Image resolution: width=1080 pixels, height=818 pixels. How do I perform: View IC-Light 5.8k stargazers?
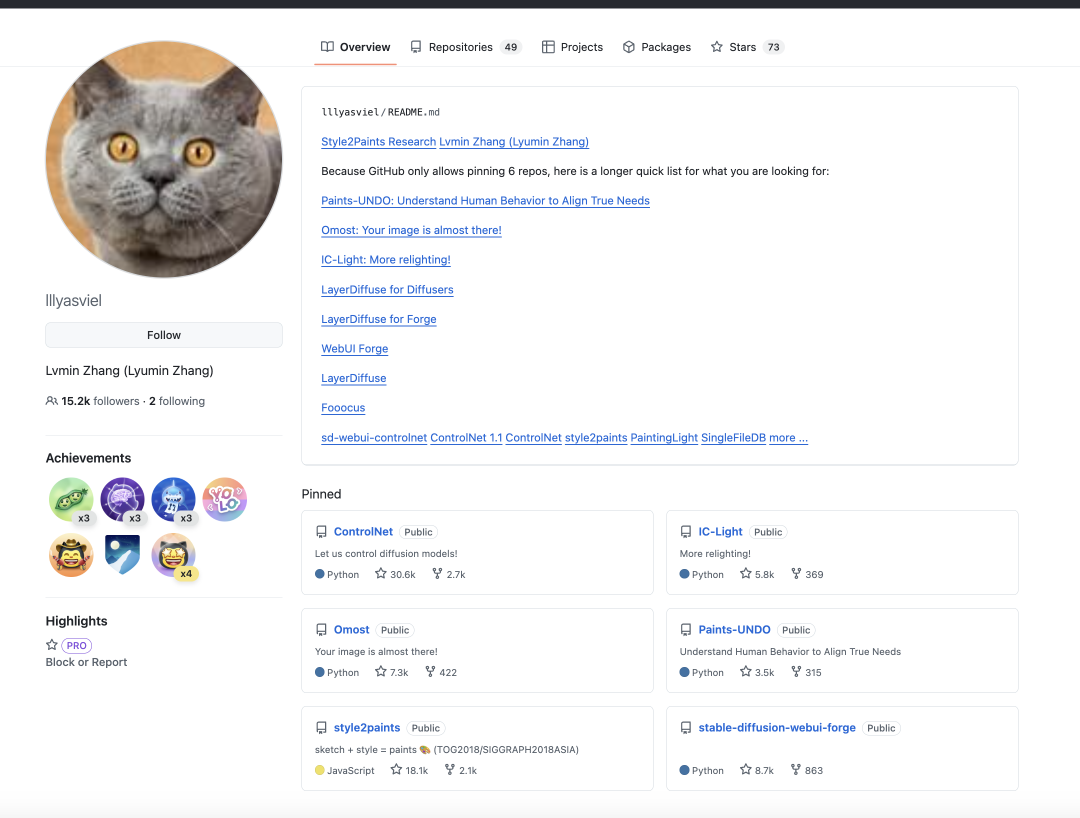[757, 574]
